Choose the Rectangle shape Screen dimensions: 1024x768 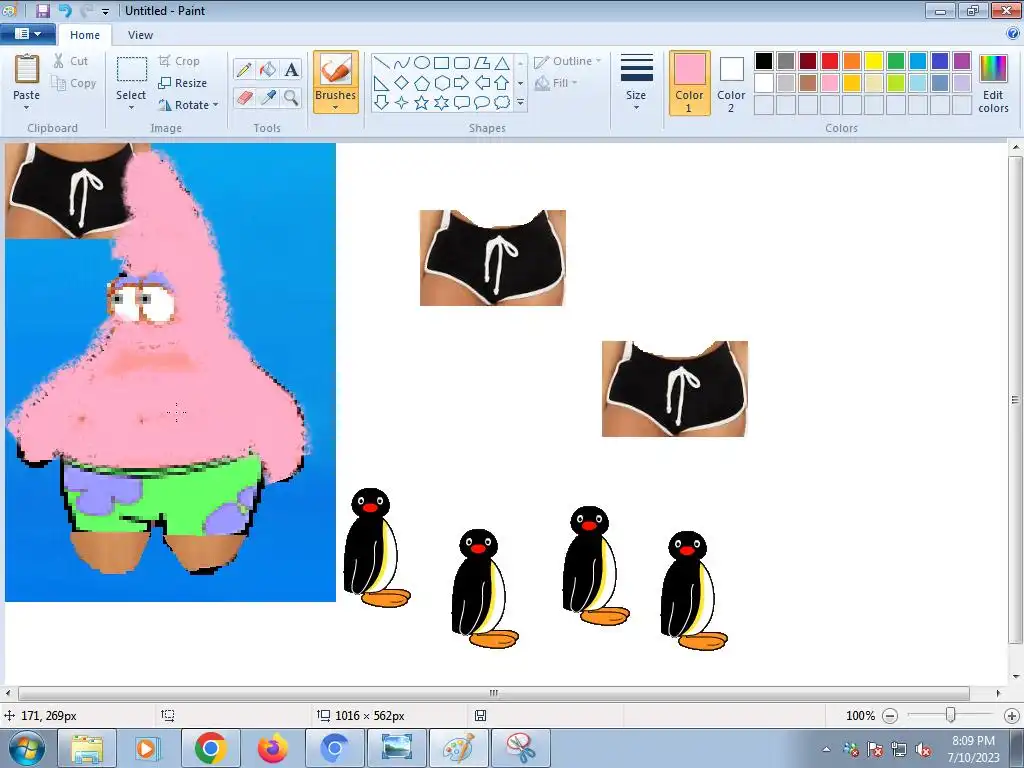pyautogui.click(x=441, y=63)
